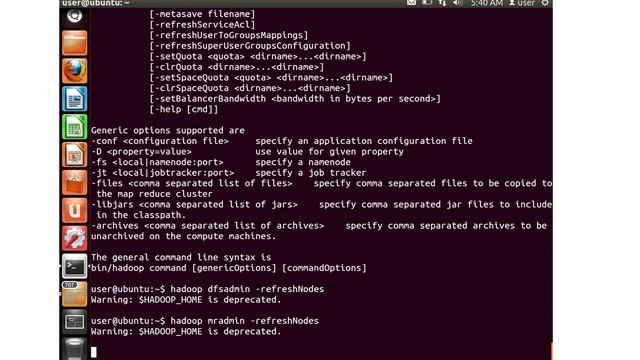Click the 'bin/hadoop command [genericOptions]' line
The height and width of the screenshot is (360, 640).
tap(229, 268)
